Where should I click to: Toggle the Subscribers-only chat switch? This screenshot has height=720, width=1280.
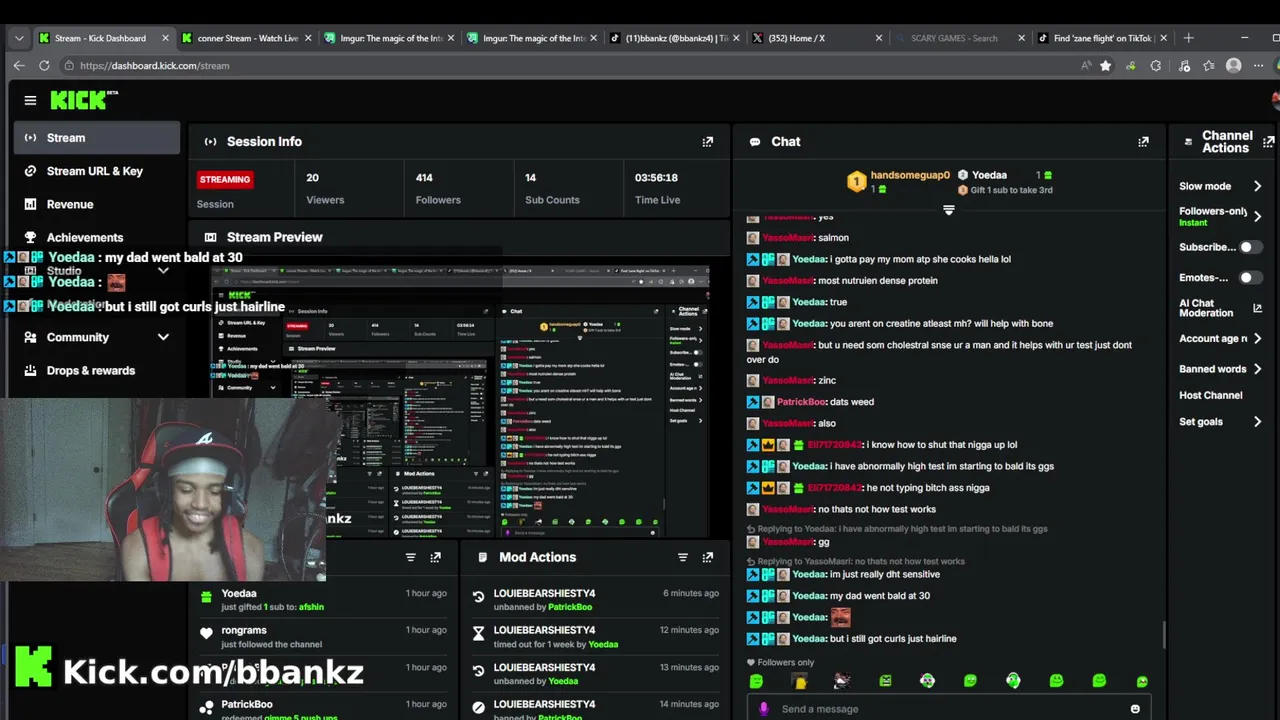coord(1251,247)
